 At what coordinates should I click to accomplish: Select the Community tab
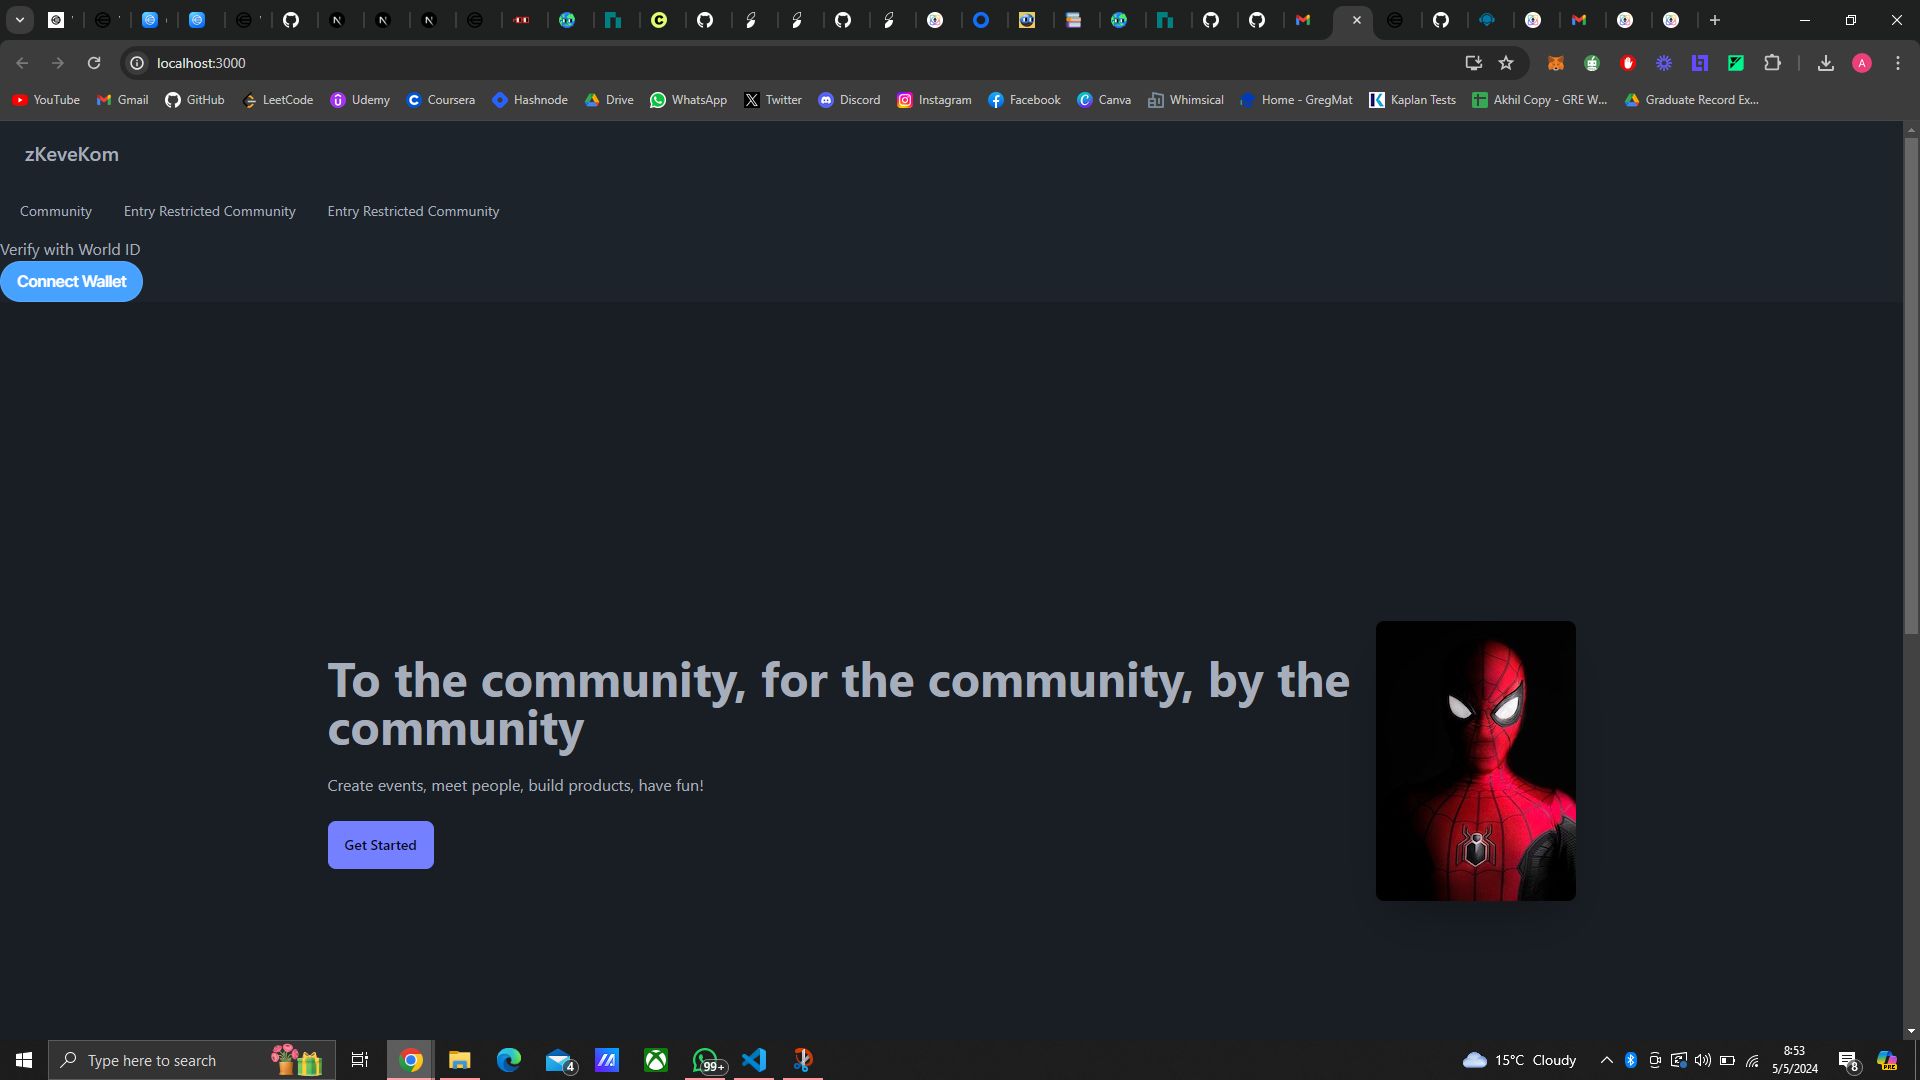(x=55, y=211)
